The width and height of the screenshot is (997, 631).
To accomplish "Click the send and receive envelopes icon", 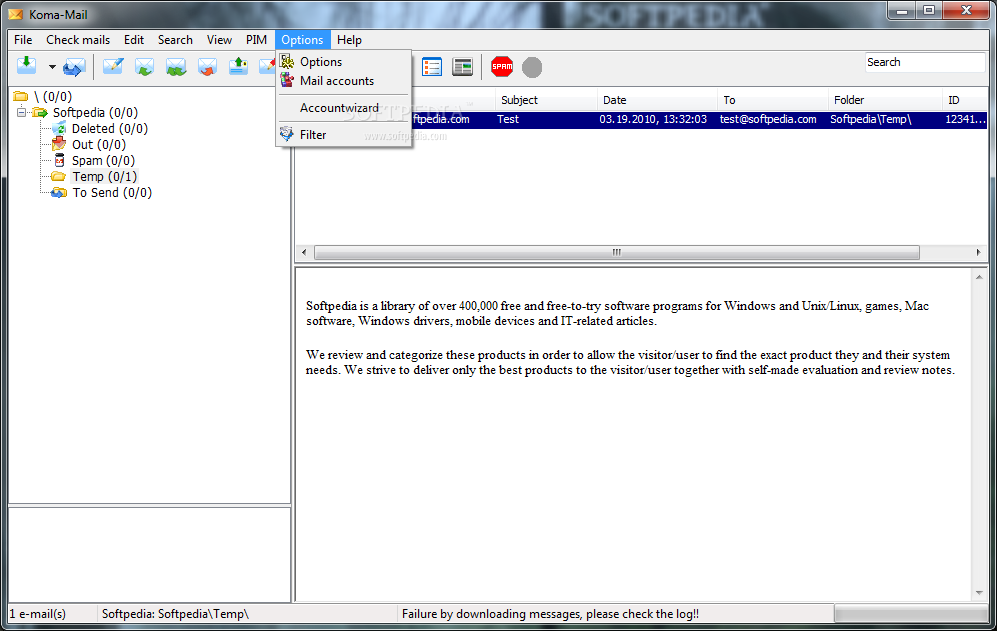I will (x=74, y=67).
